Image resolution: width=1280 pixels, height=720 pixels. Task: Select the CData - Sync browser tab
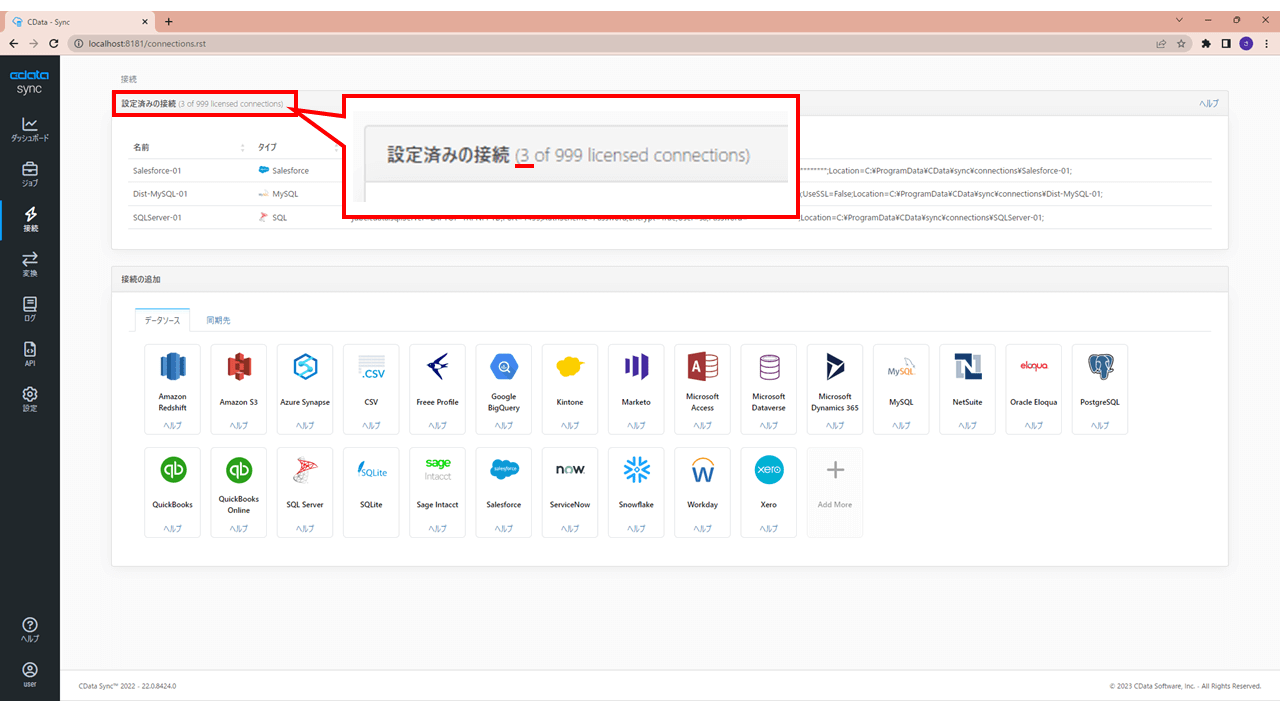tap(79, 21)
